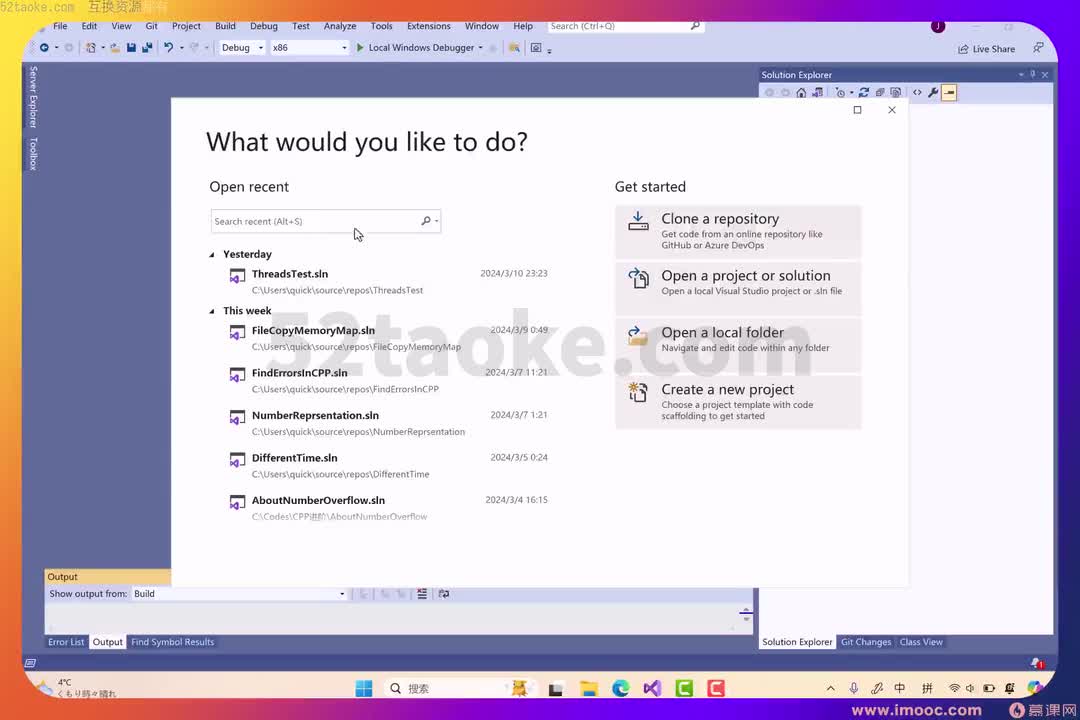Click the Open File toolbar icon
1080x720 pixels.
pos(114,48)
